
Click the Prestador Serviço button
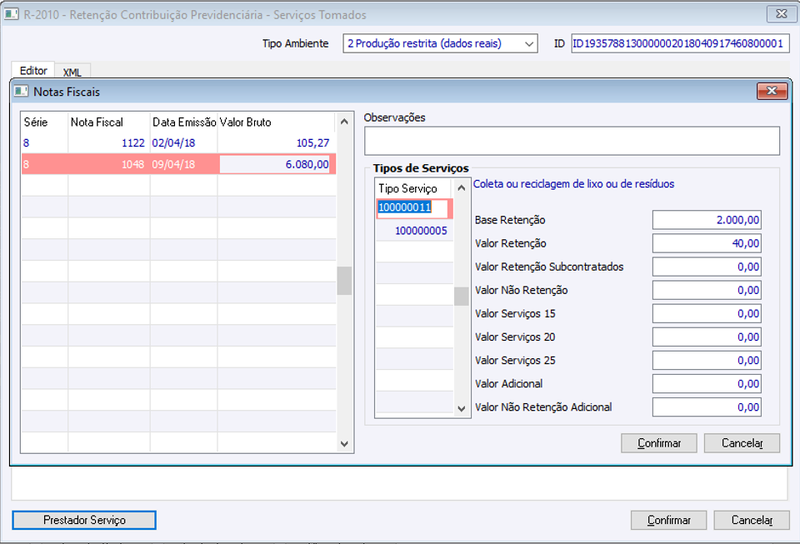coord(84,520)
